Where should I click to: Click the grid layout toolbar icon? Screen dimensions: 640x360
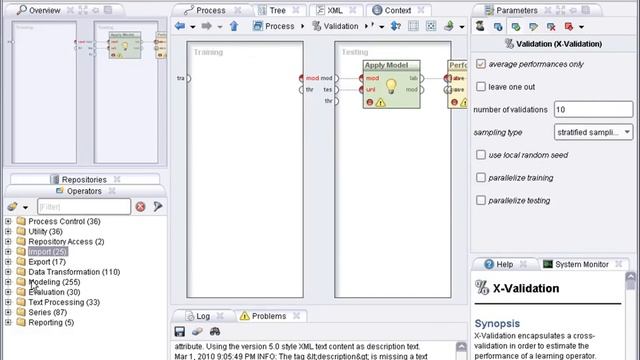[413, 26]
